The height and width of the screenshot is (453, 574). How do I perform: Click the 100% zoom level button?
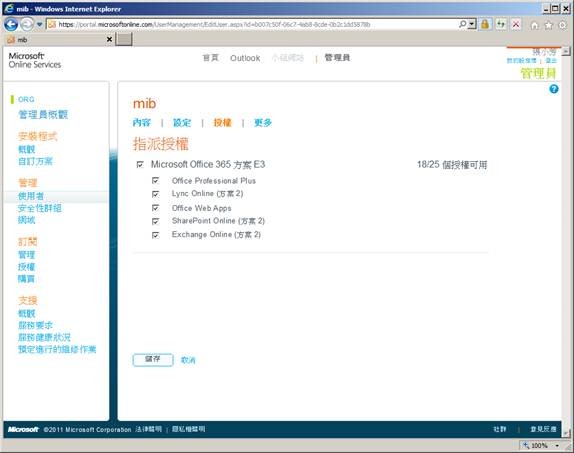(x=535, y=446)
